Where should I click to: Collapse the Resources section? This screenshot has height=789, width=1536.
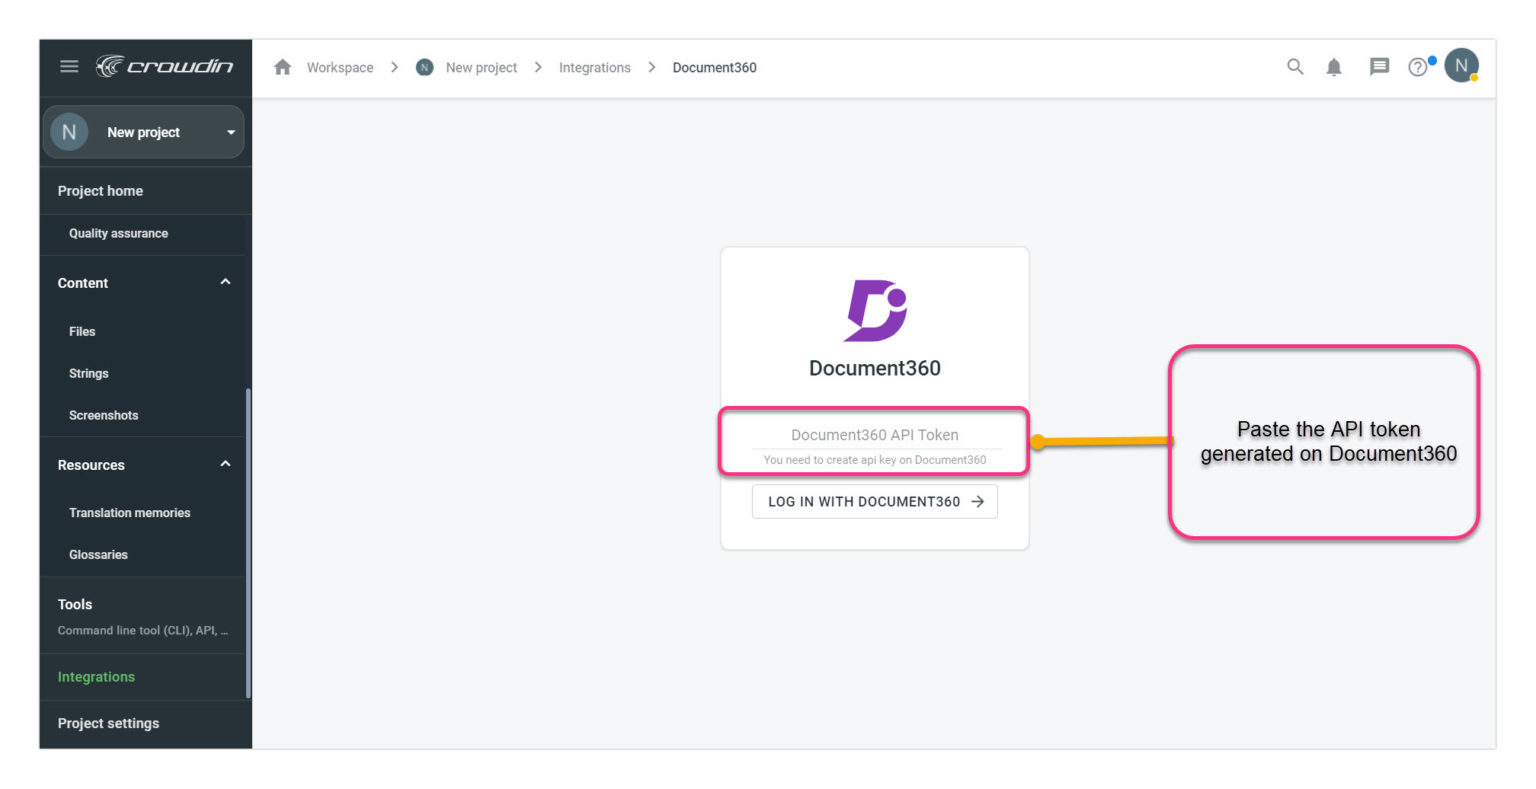[225, 464]
